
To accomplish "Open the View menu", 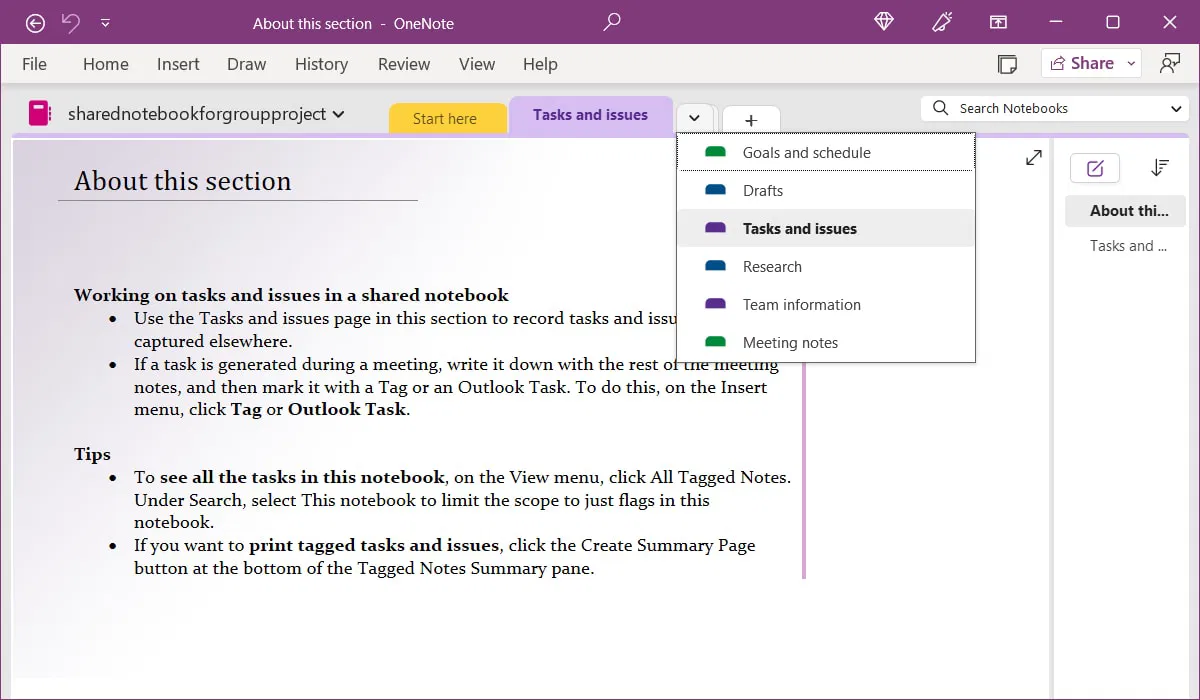I will point(477,63).
